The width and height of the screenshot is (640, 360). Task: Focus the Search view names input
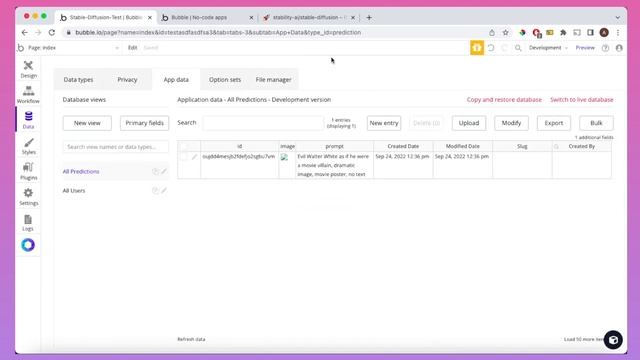(116, 147)
